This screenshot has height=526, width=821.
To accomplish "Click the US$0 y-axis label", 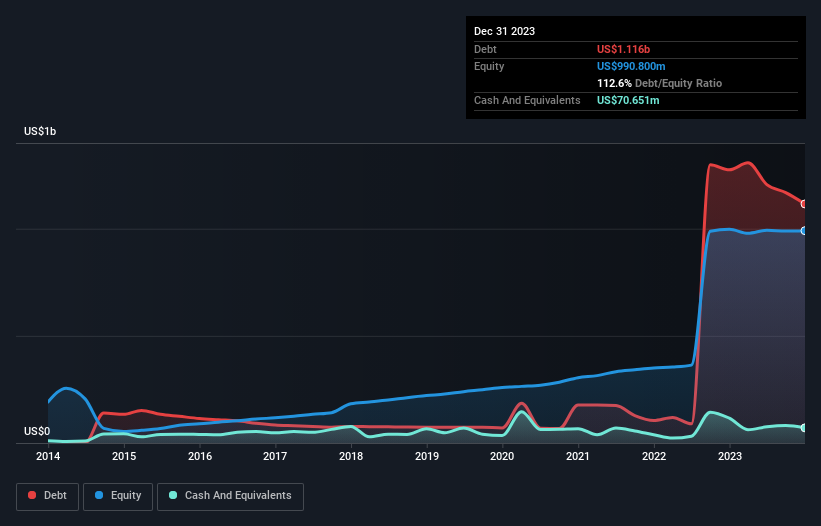I will pyautogui.click(x=37, y=431).
